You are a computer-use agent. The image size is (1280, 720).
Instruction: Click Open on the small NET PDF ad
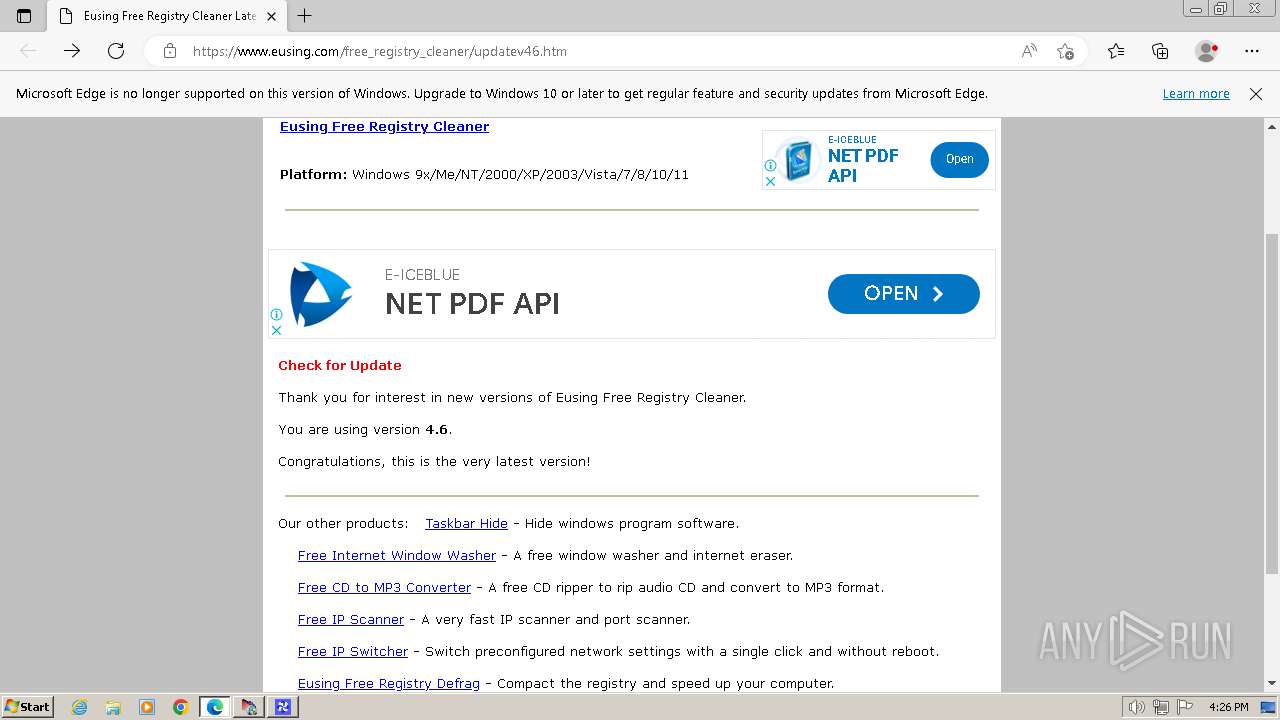[x=959, y=159]
